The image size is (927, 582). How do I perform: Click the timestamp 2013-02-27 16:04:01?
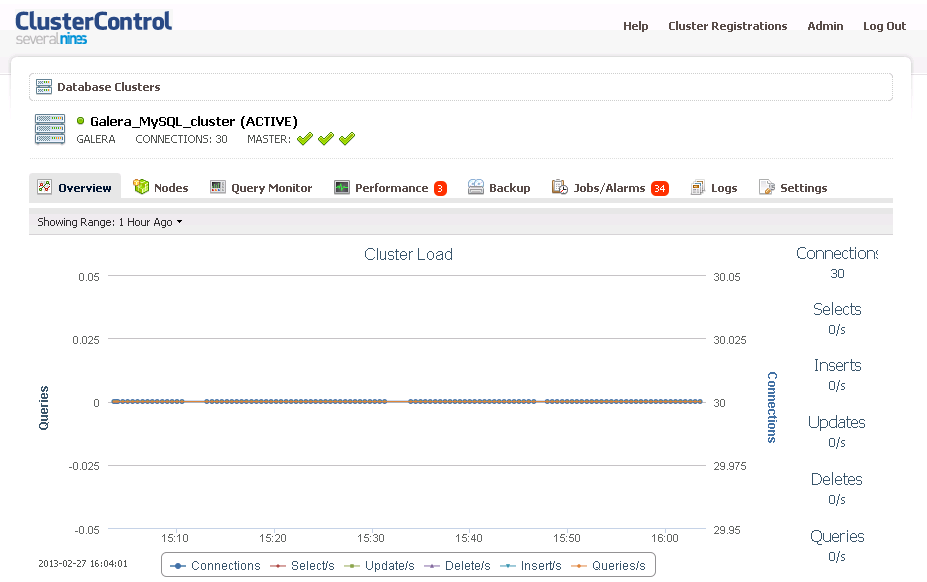tap(83, 564)
